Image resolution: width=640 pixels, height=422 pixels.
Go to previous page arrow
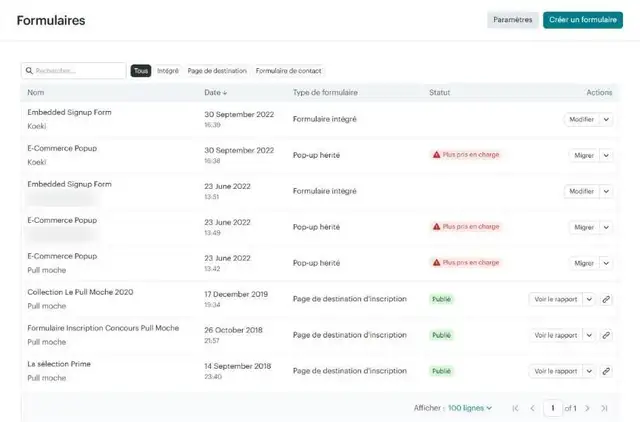click(533, 408)
